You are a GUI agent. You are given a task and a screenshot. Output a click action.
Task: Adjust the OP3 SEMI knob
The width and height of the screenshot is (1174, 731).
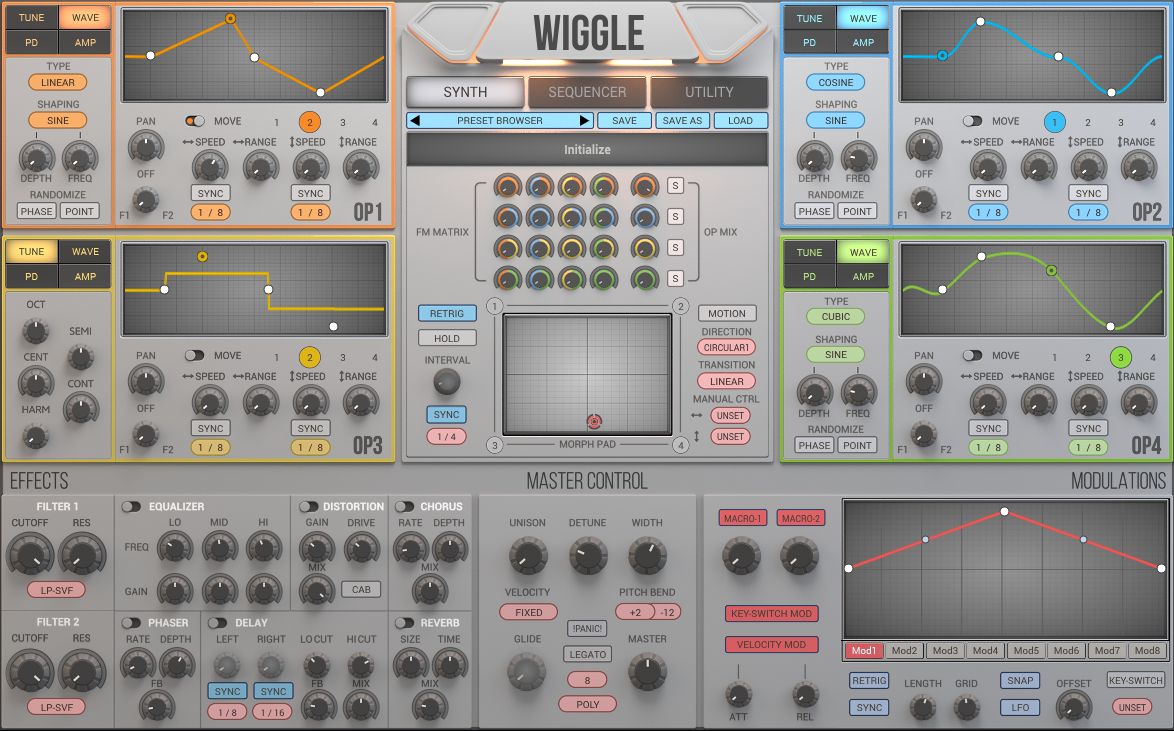[80, 357]
